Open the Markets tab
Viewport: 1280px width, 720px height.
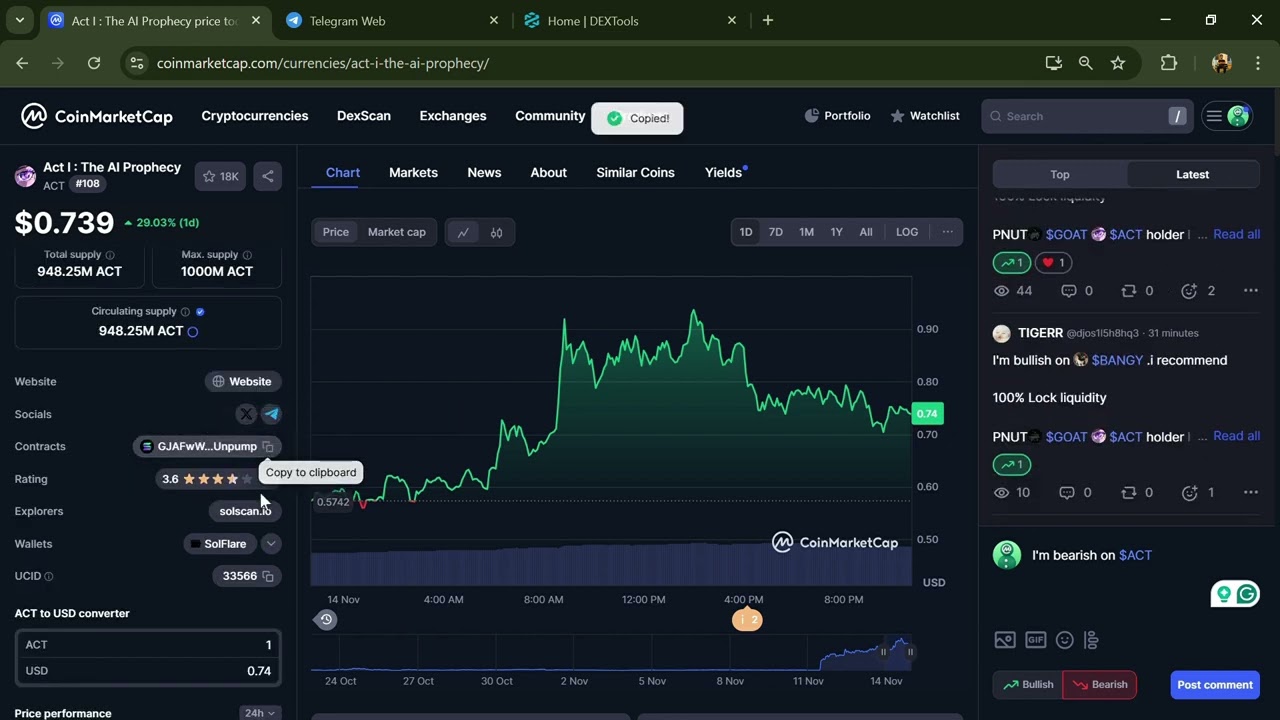click(x=413, y=173)
